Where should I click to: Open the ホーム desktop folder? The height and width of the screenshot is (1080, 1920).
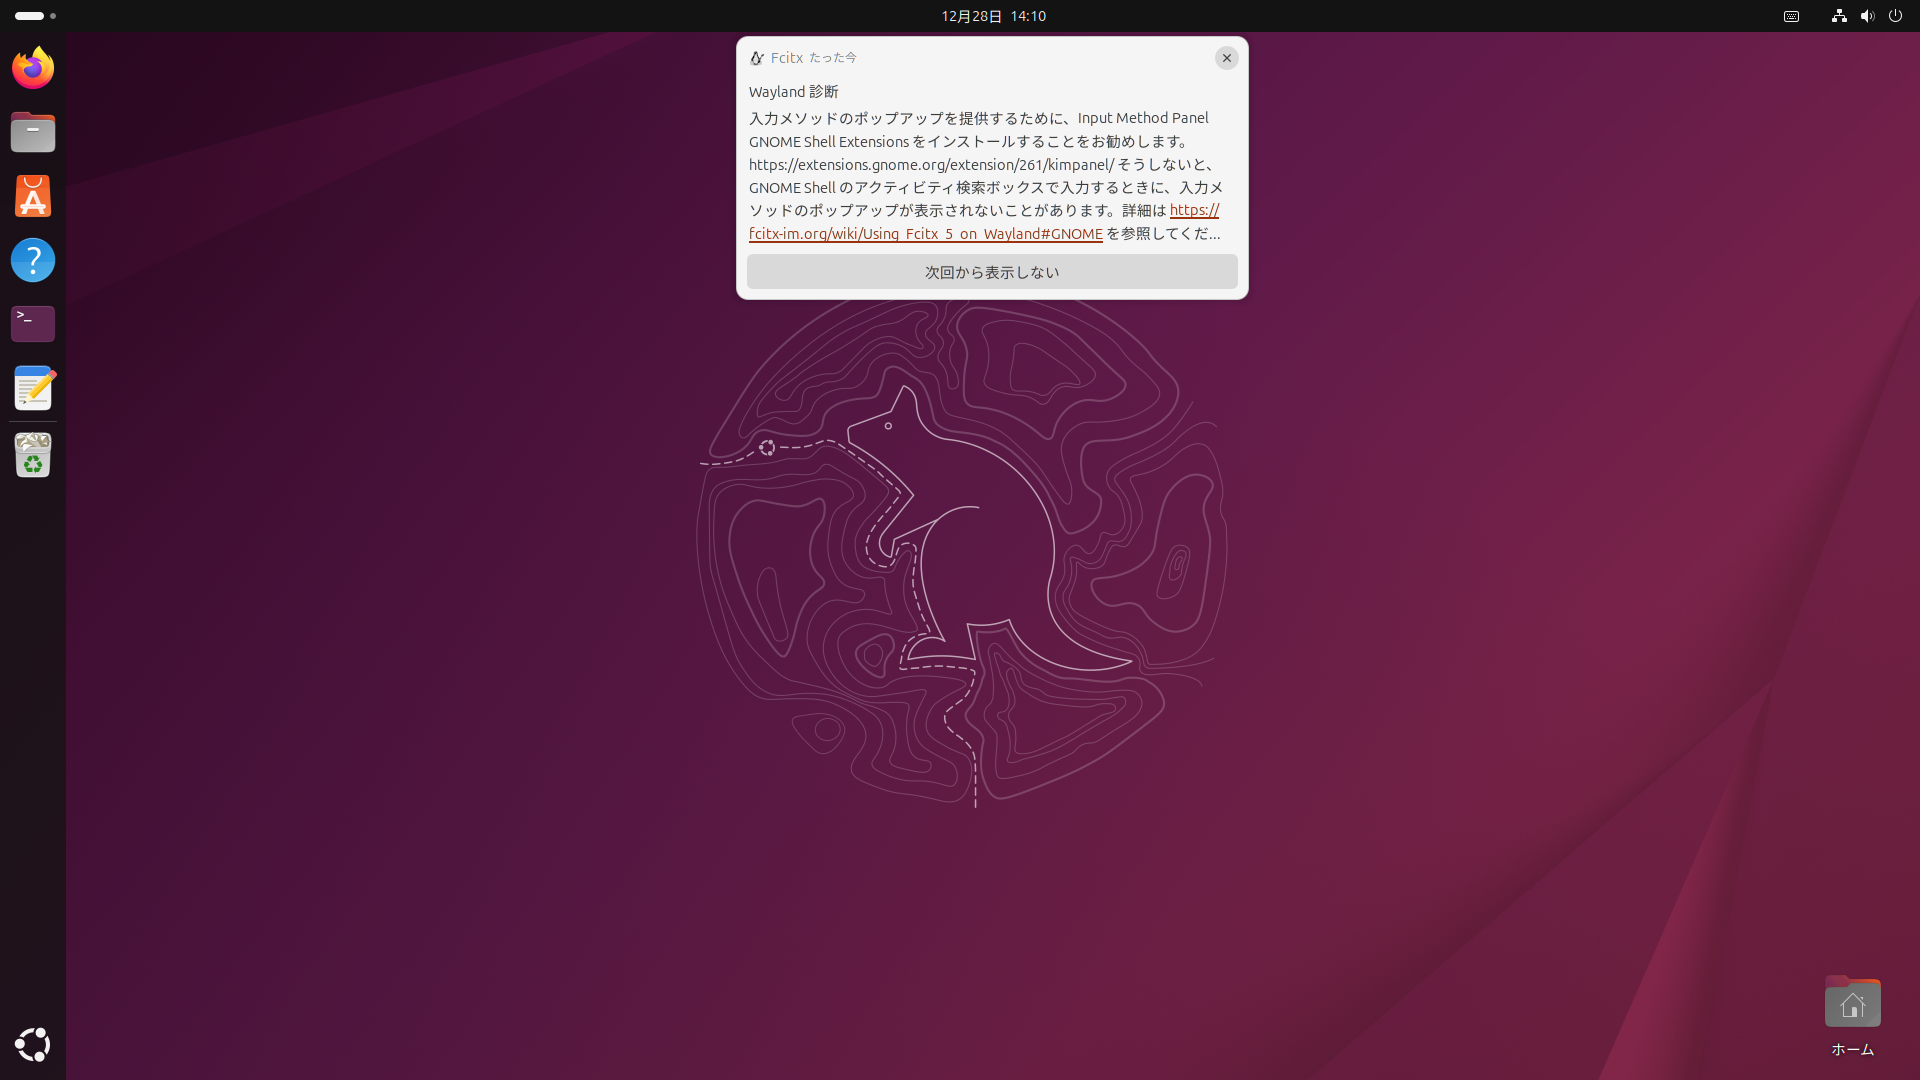click(x=1852, y=1005)
